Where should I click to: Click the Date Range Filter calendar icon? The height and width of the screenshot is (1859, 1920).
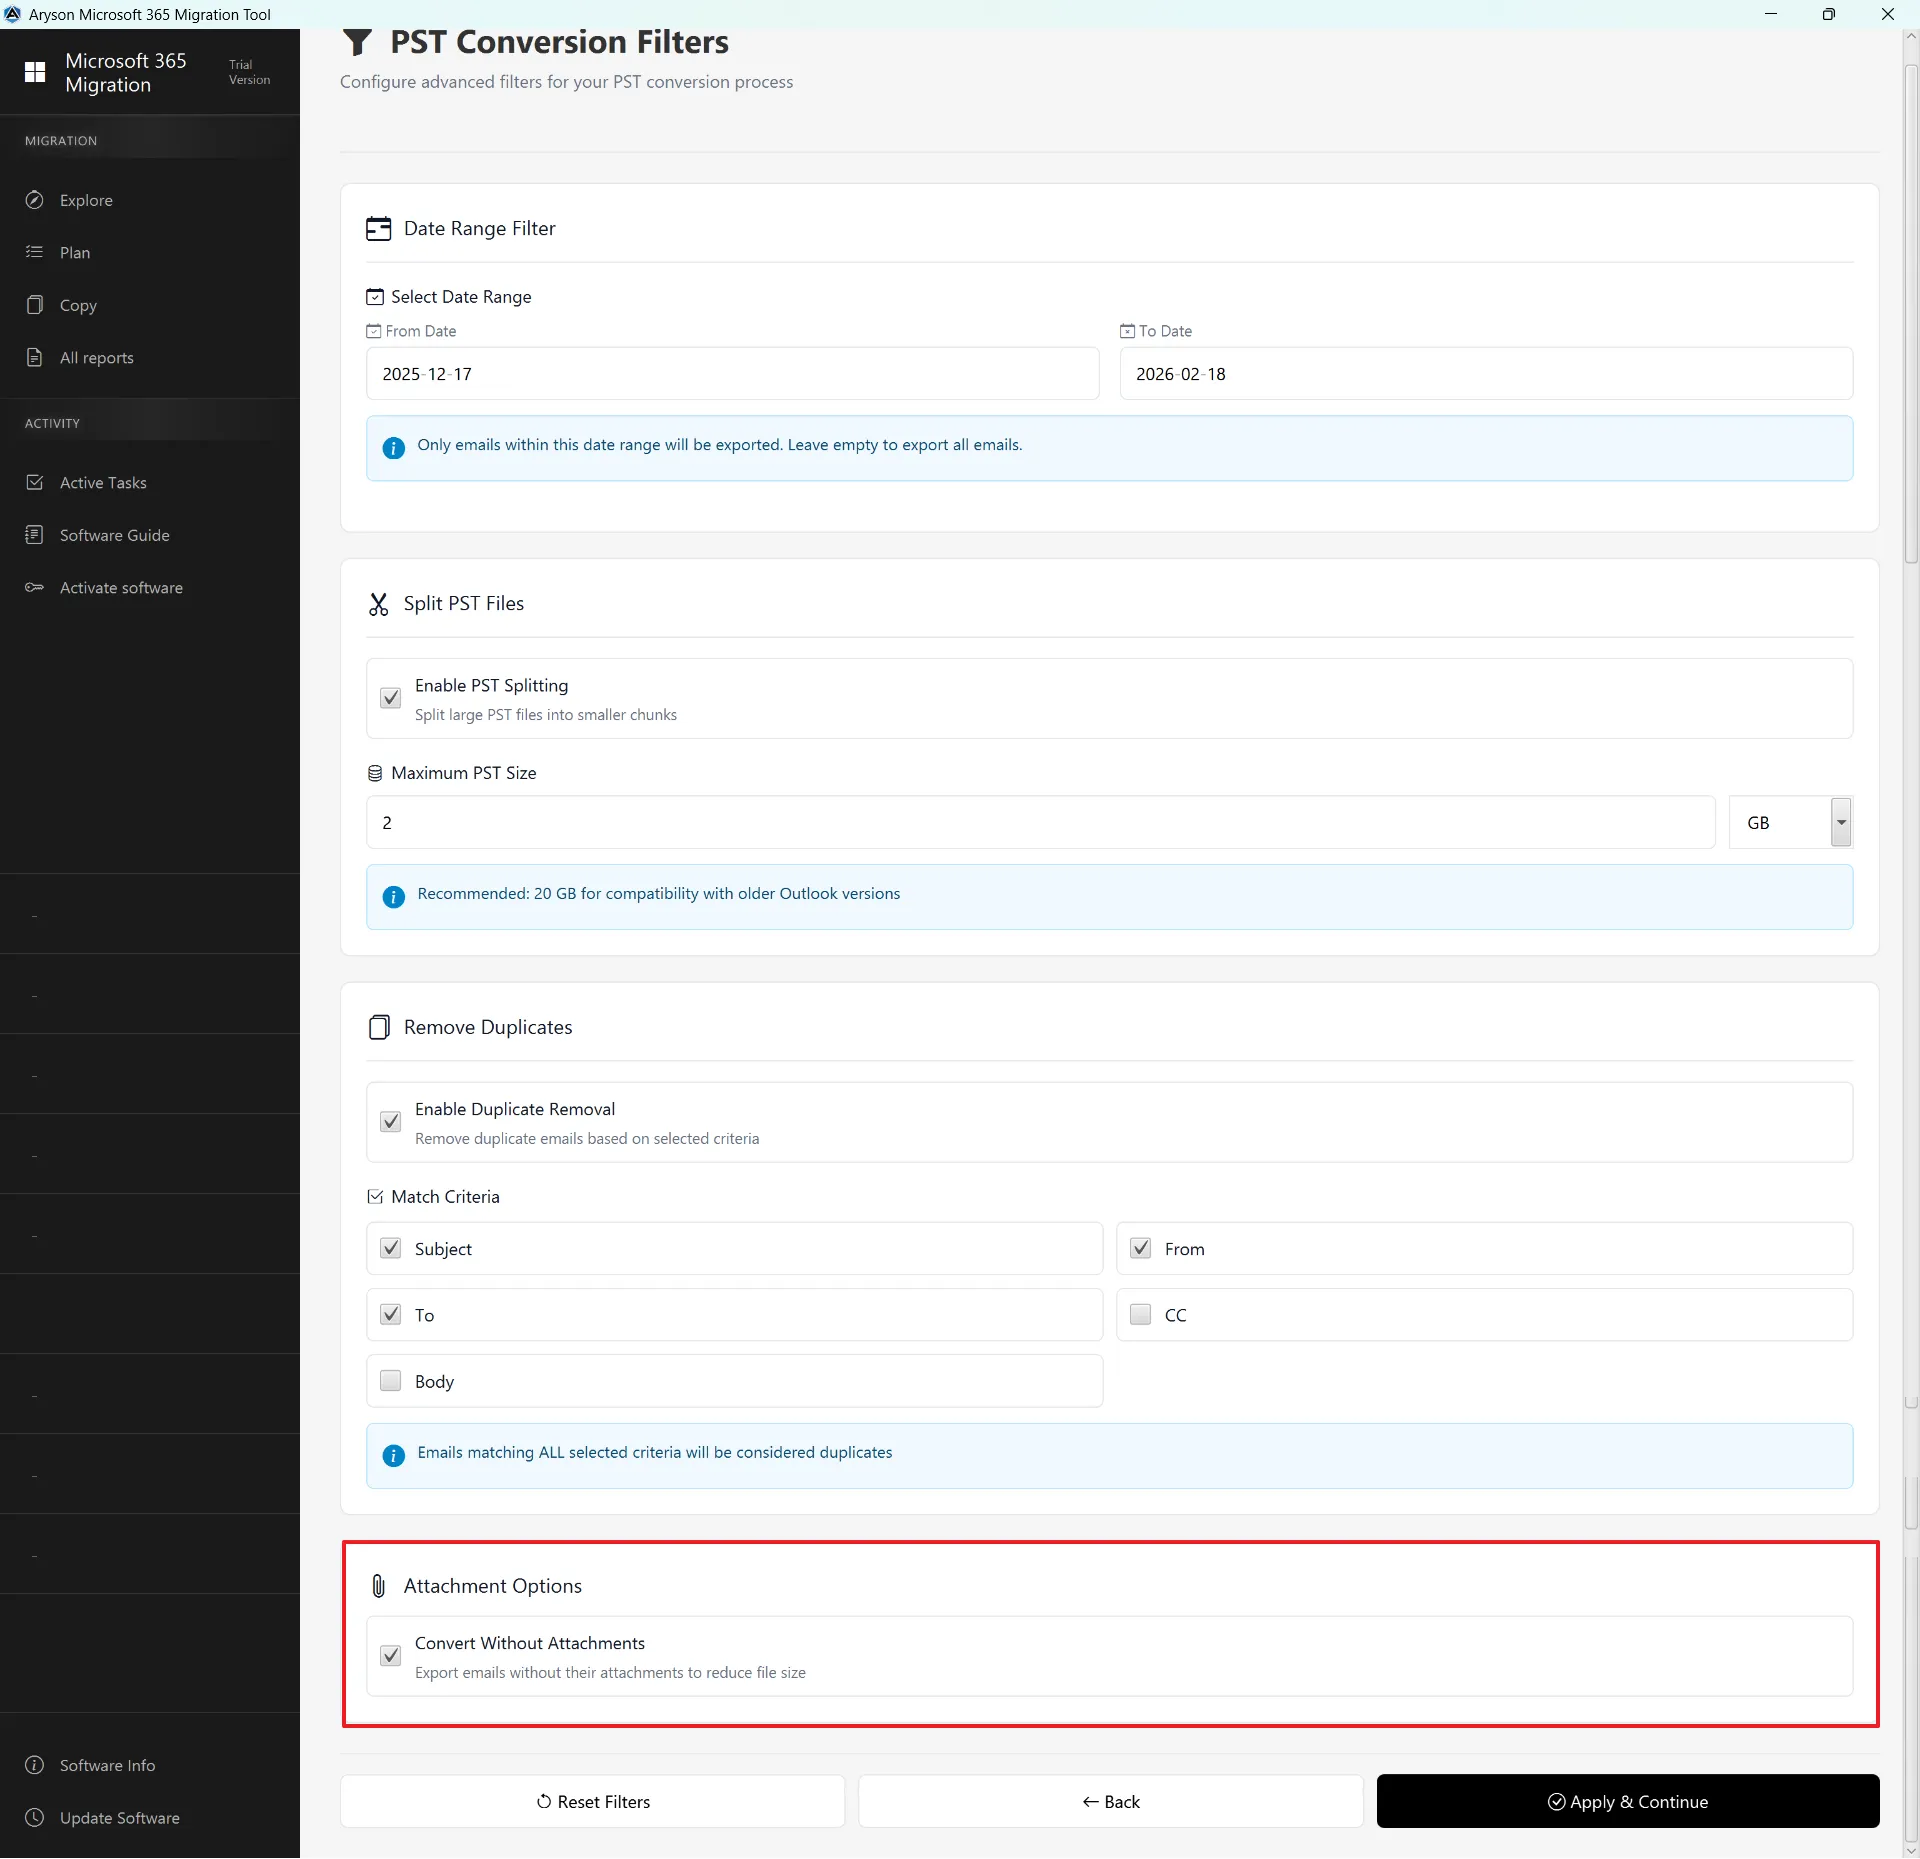[x=378, y=228]
